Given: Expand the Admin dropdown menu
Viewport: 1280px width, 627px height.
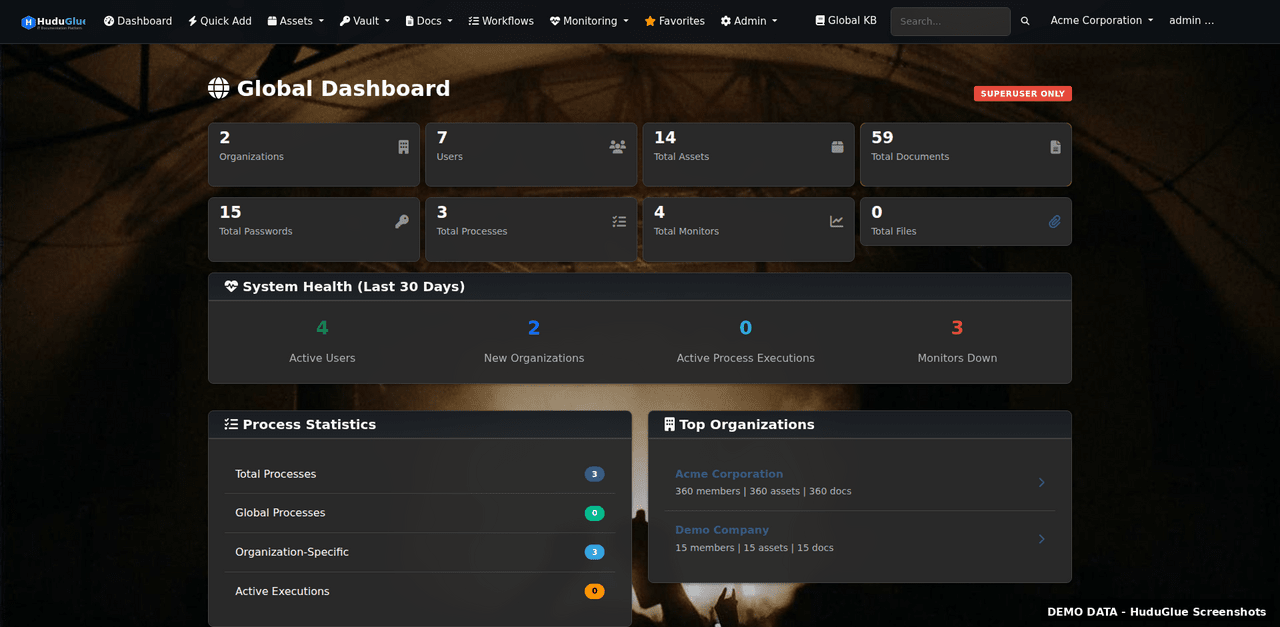Looking at the screenshot, I should point(749,21).
